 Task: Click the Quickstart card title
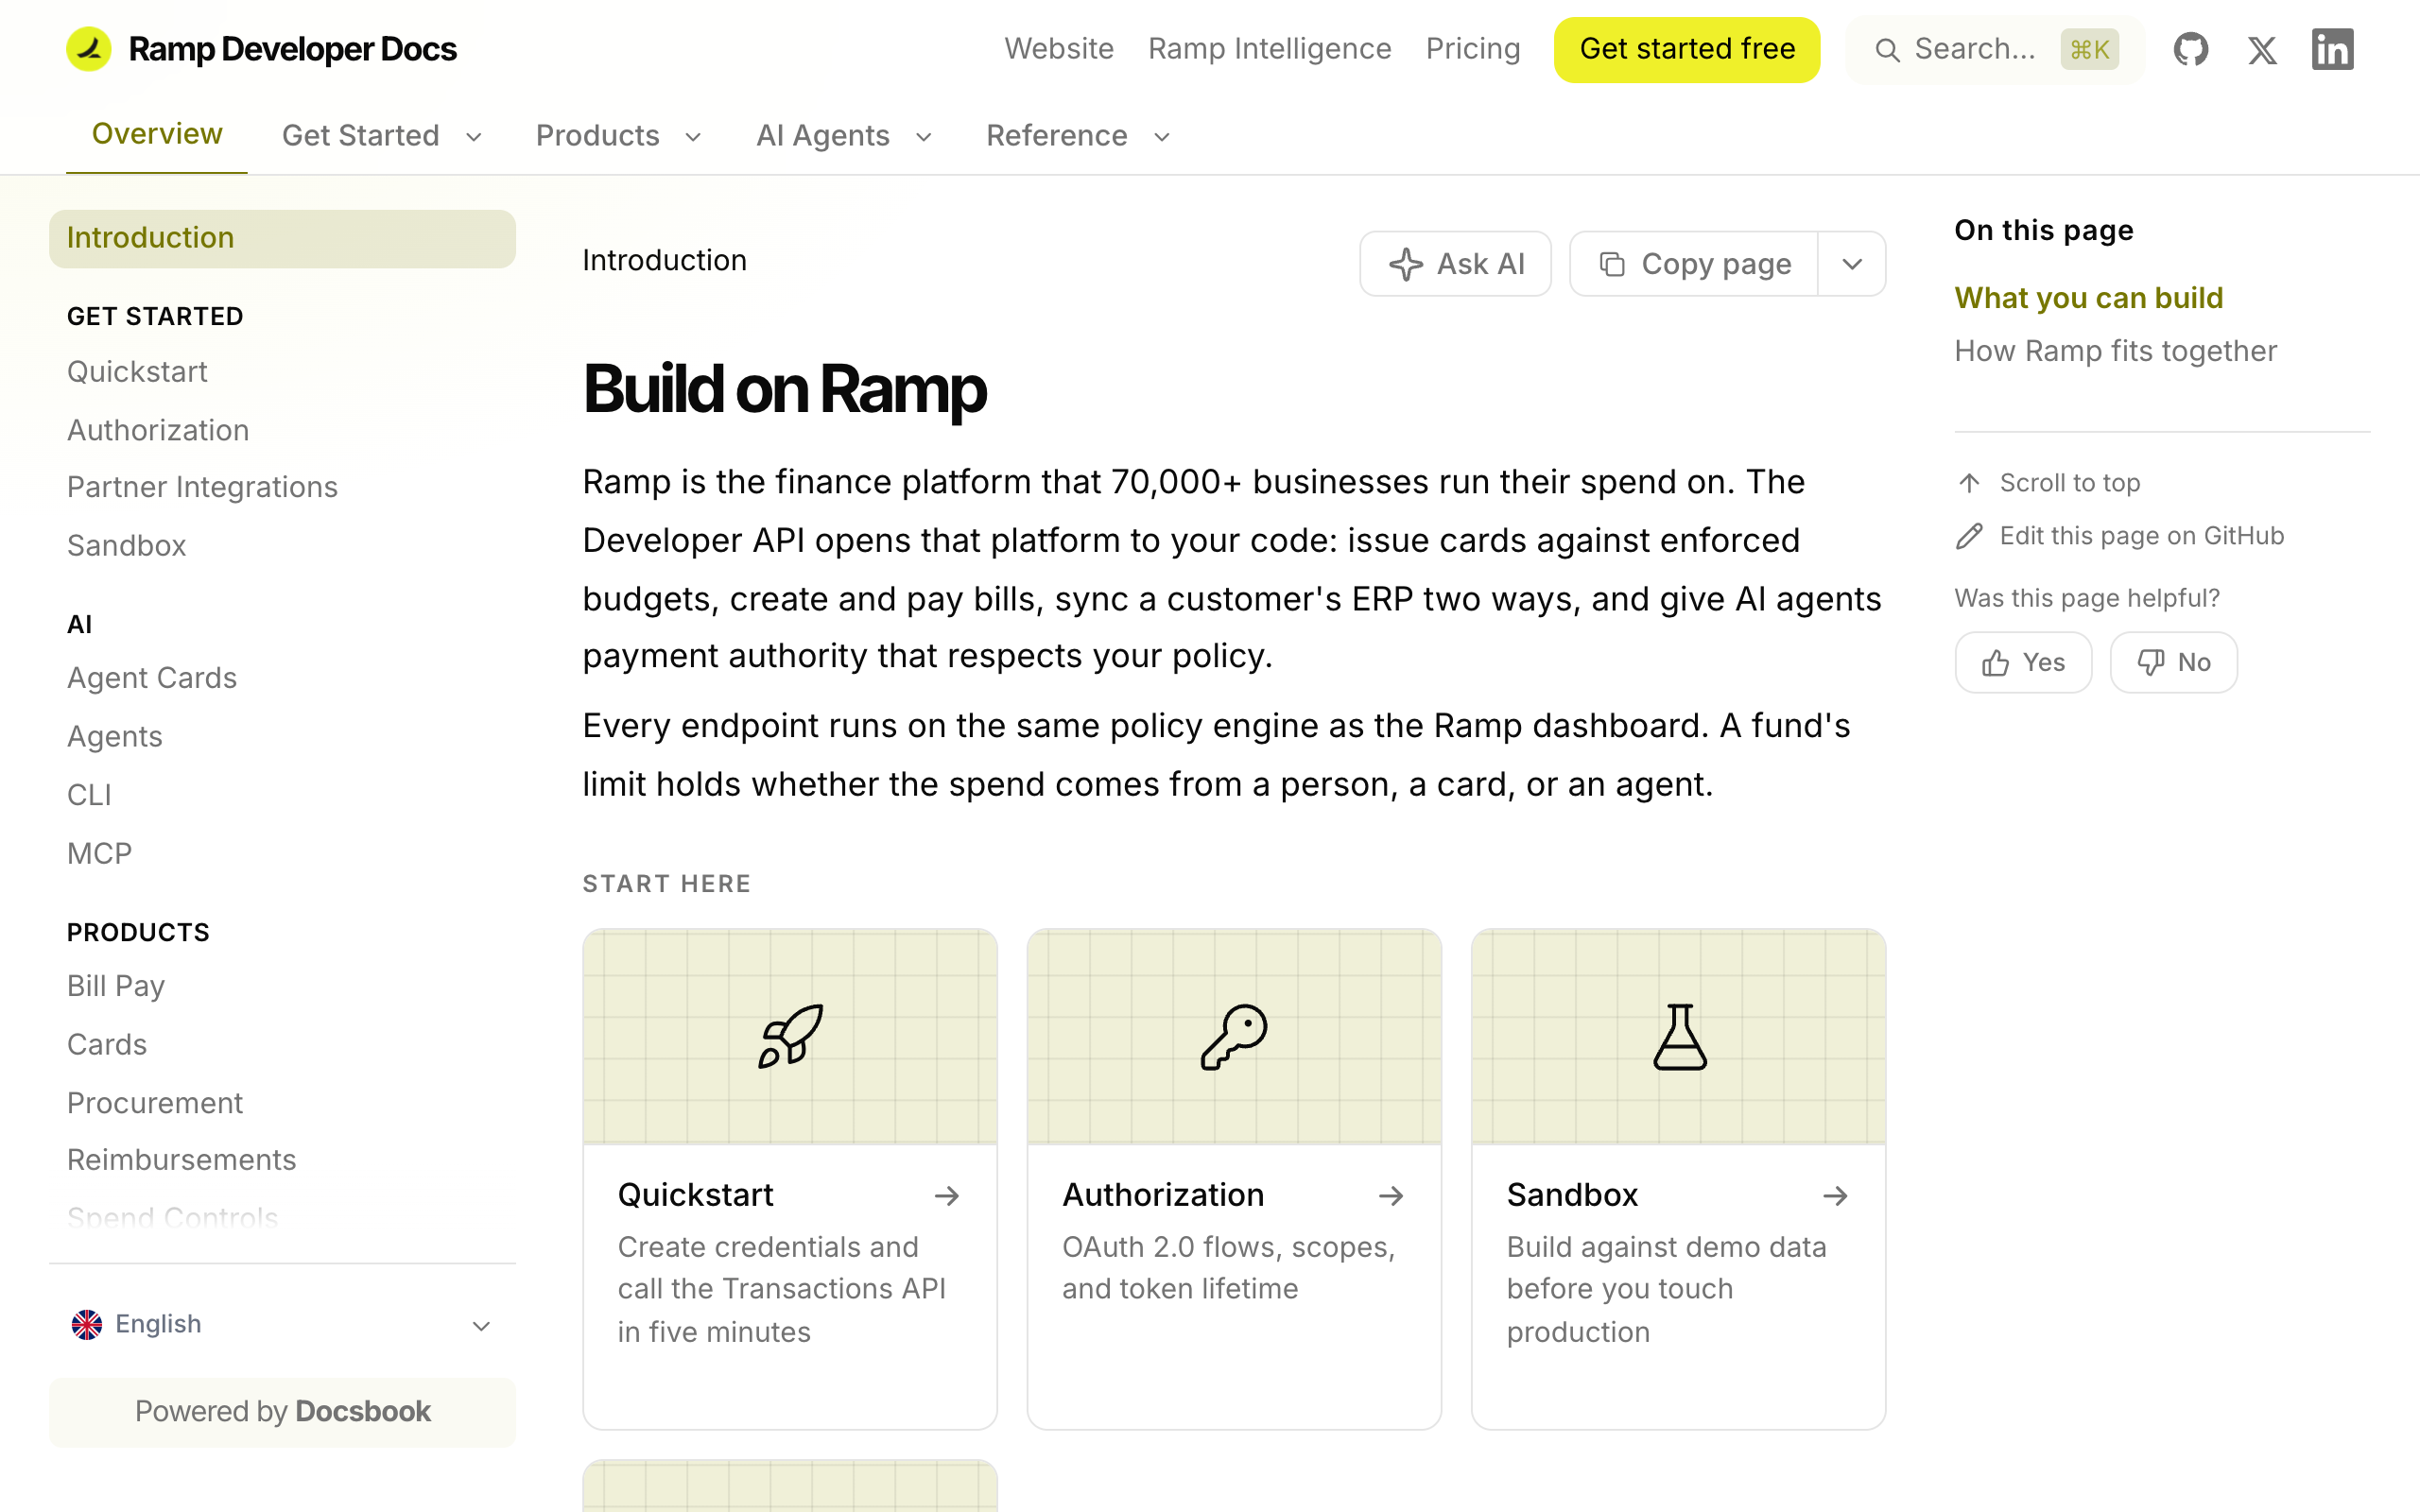point(695,1195)
